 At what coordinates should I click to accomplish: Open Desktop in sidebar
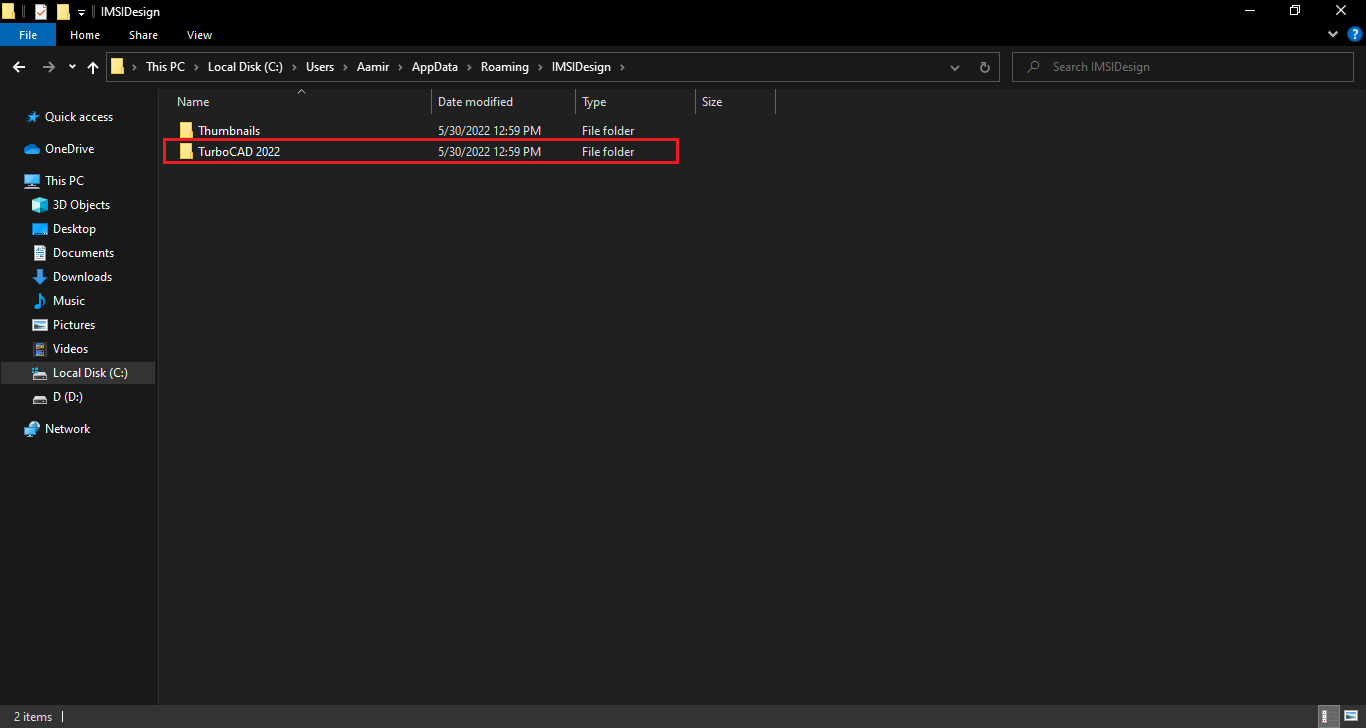tap(74, 229)
